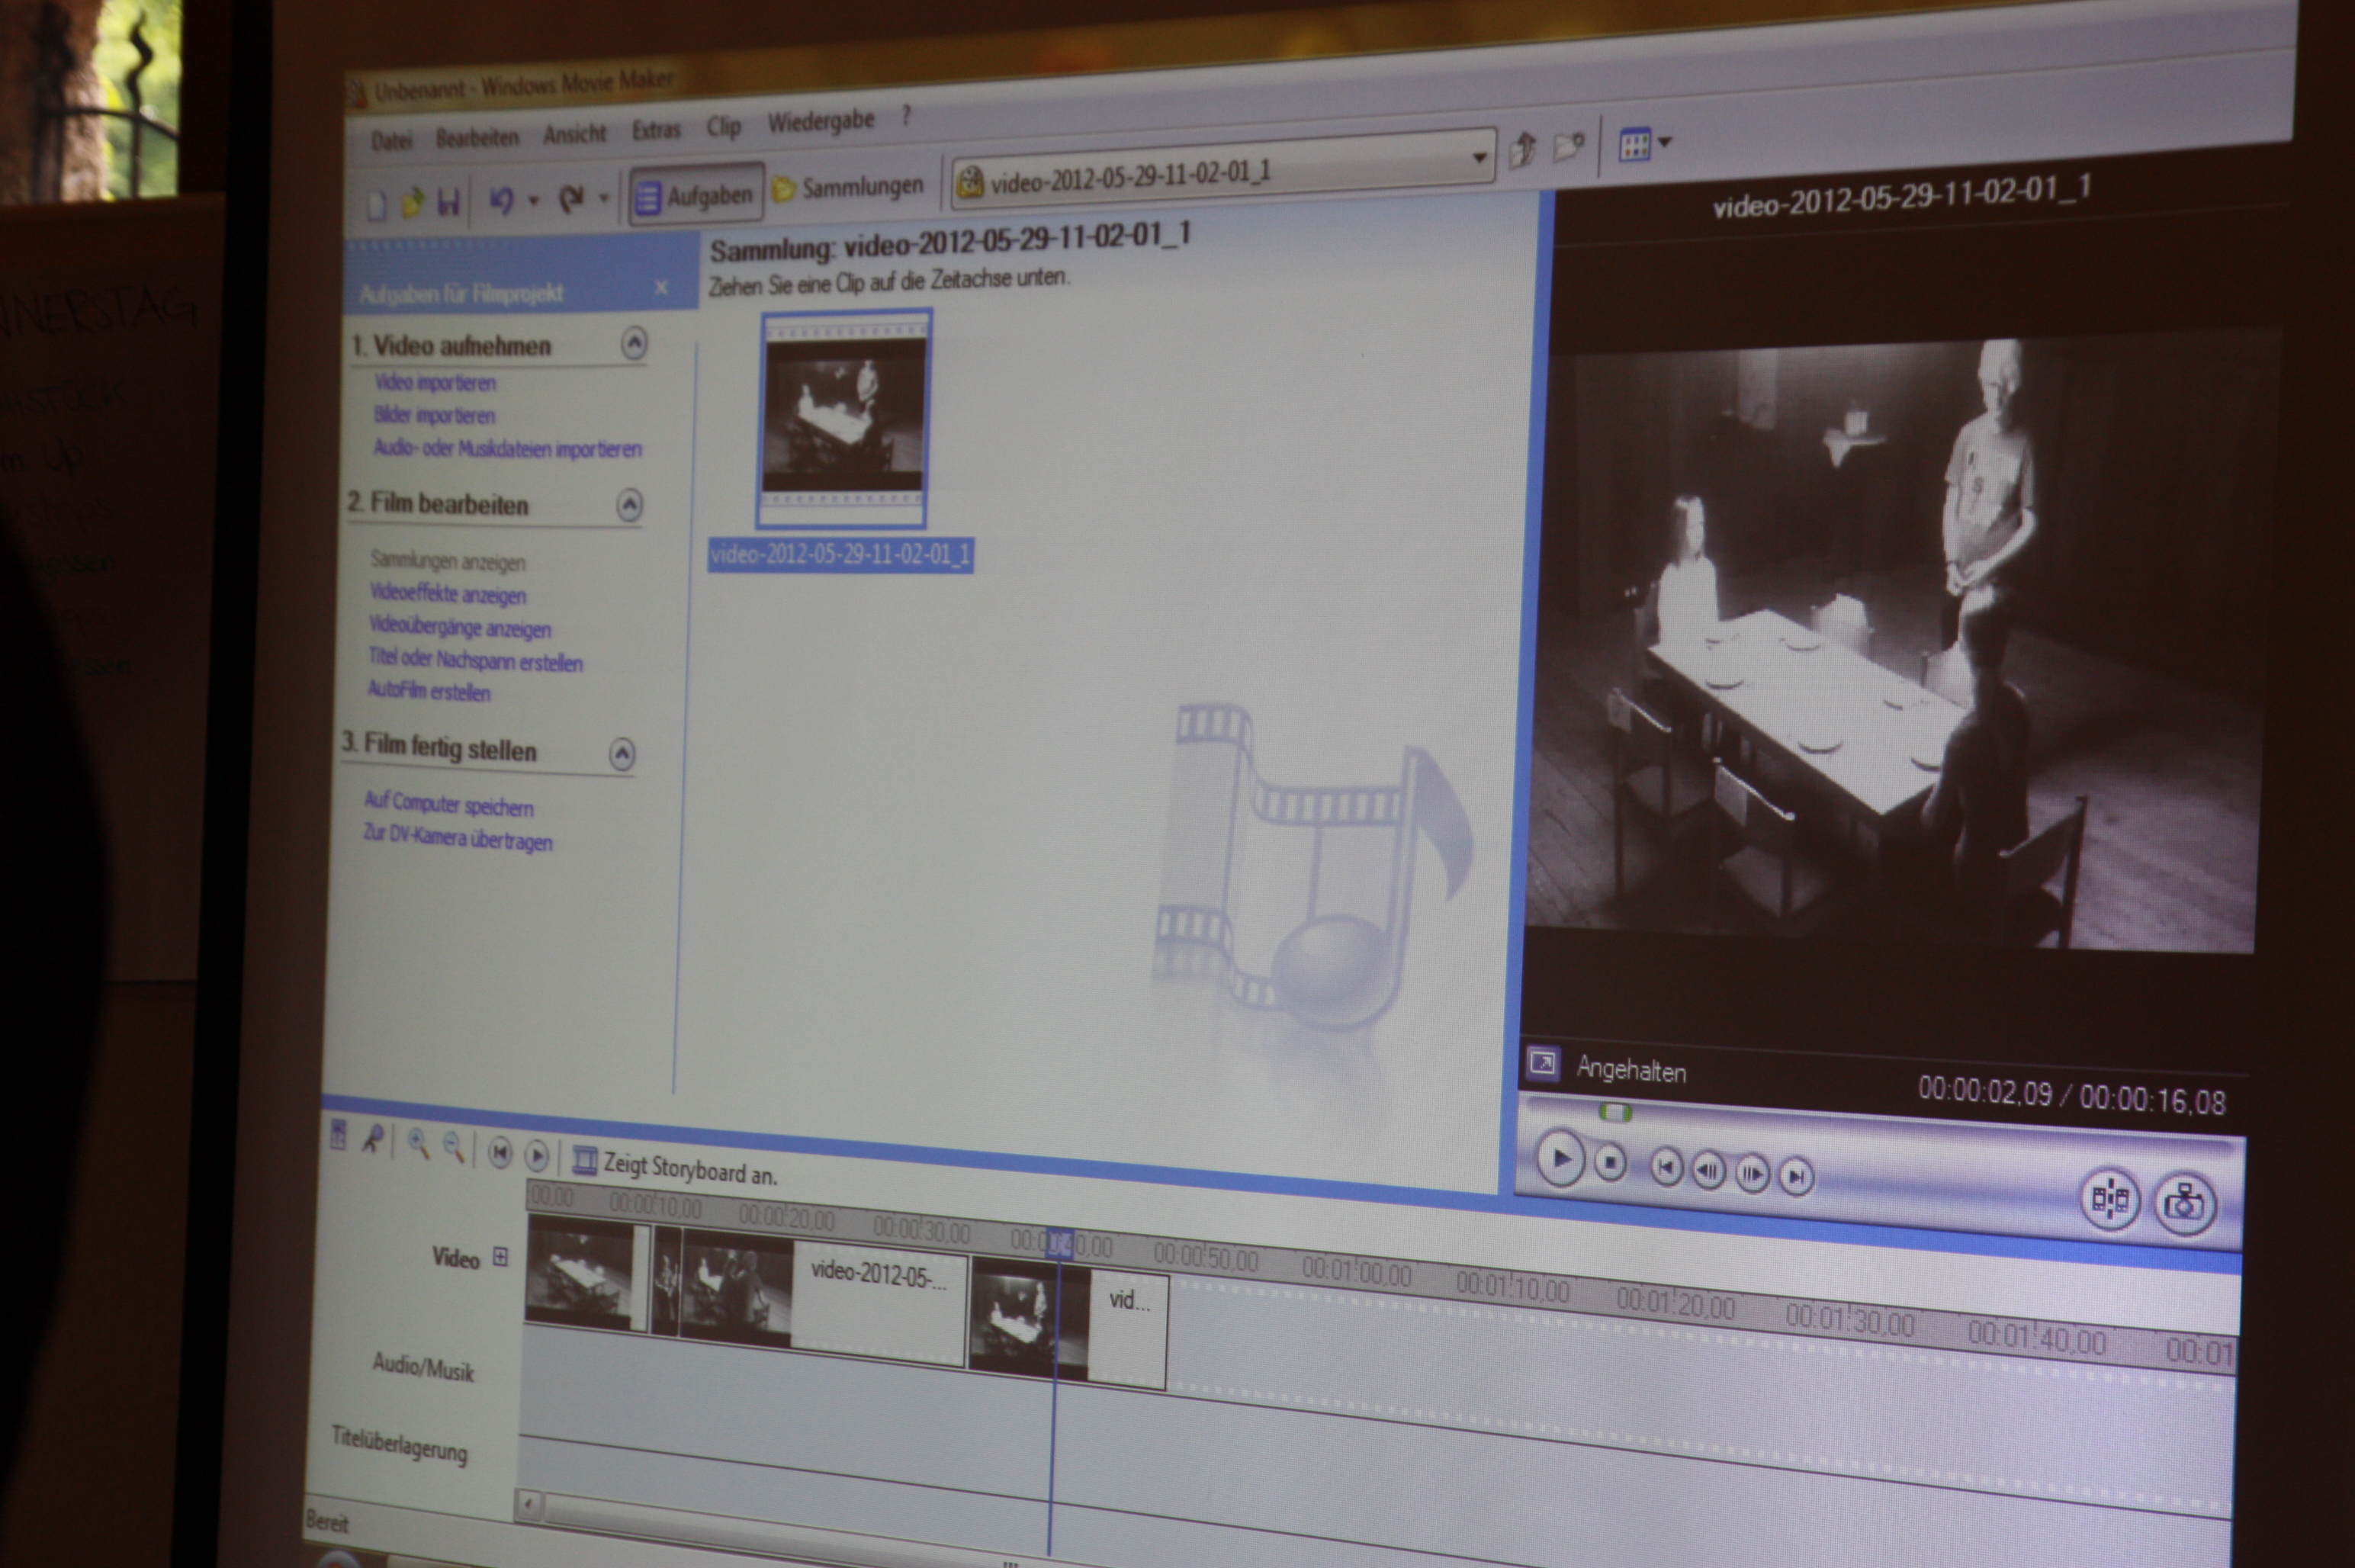Click the Video importieren link
This screenshot has width=2355, height=1568.
[x=435, y=383]
